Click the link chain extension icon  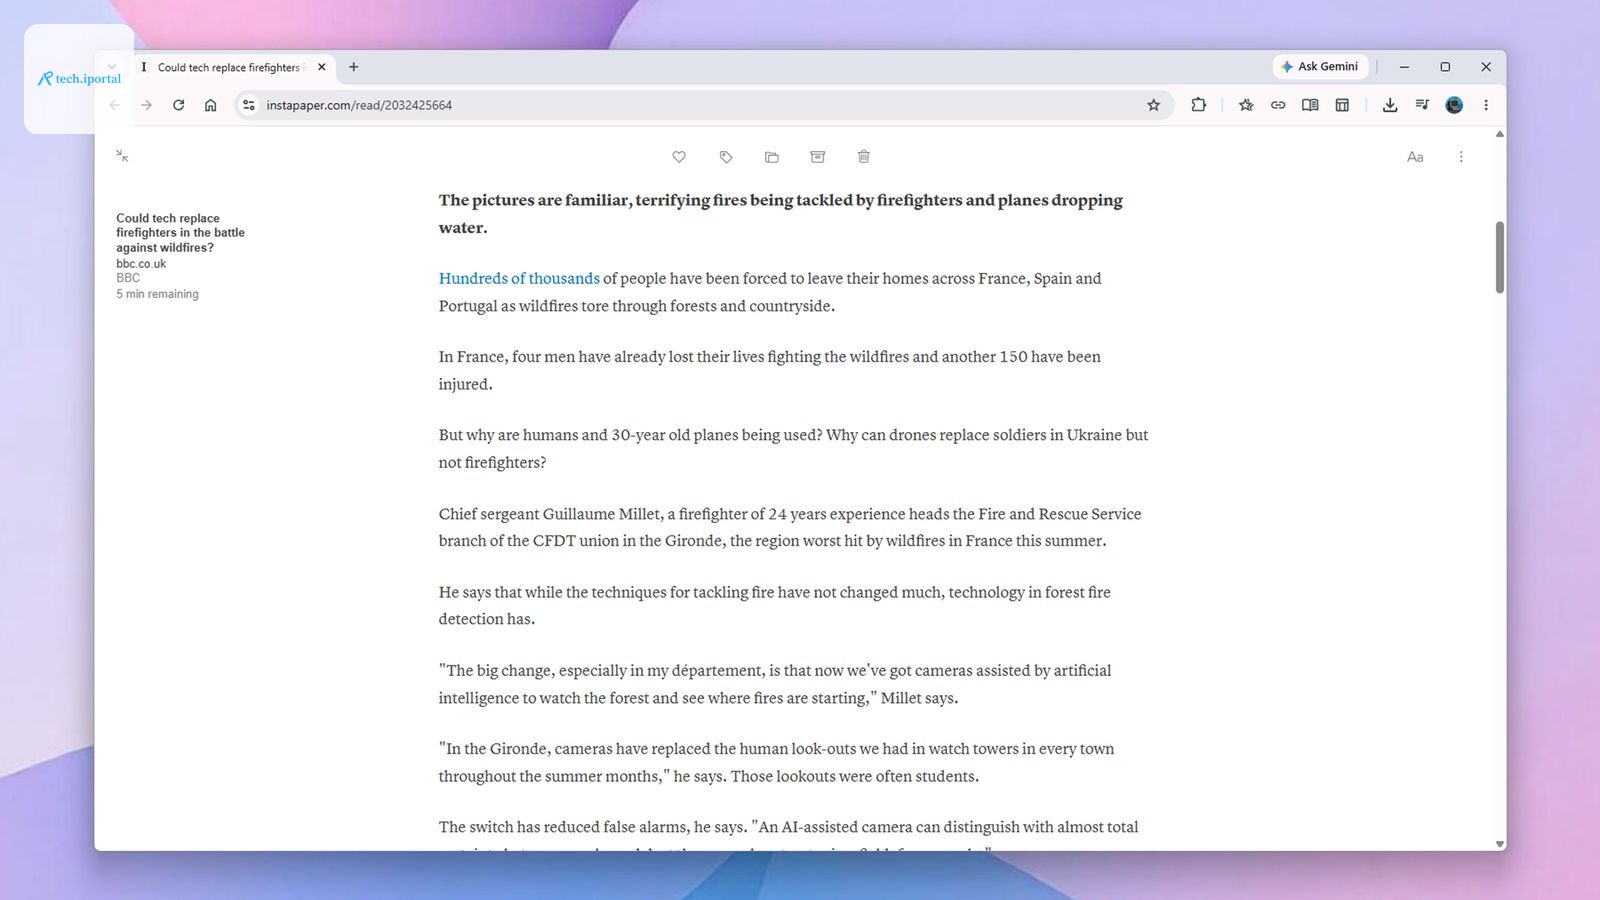[x=1278, y=105]
